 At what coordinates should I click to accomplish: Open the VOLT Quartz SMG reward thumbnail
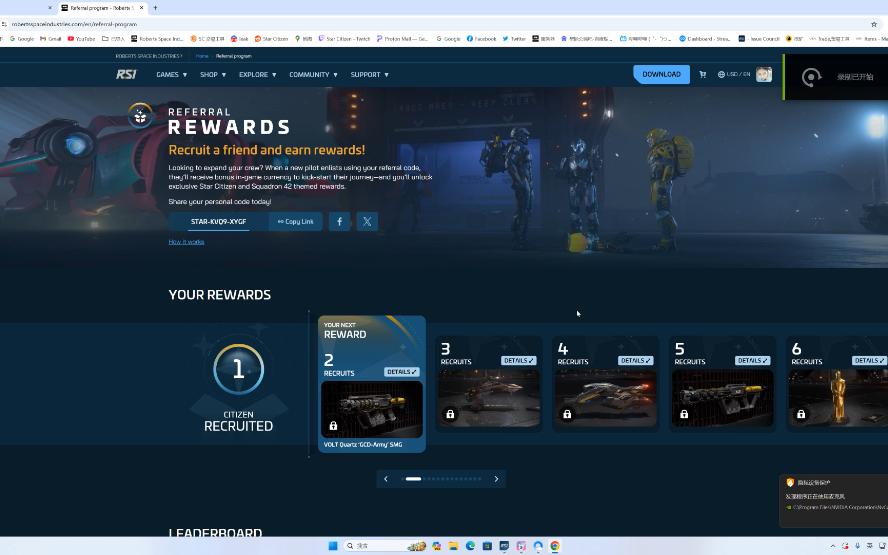click(x=372, y=409)
